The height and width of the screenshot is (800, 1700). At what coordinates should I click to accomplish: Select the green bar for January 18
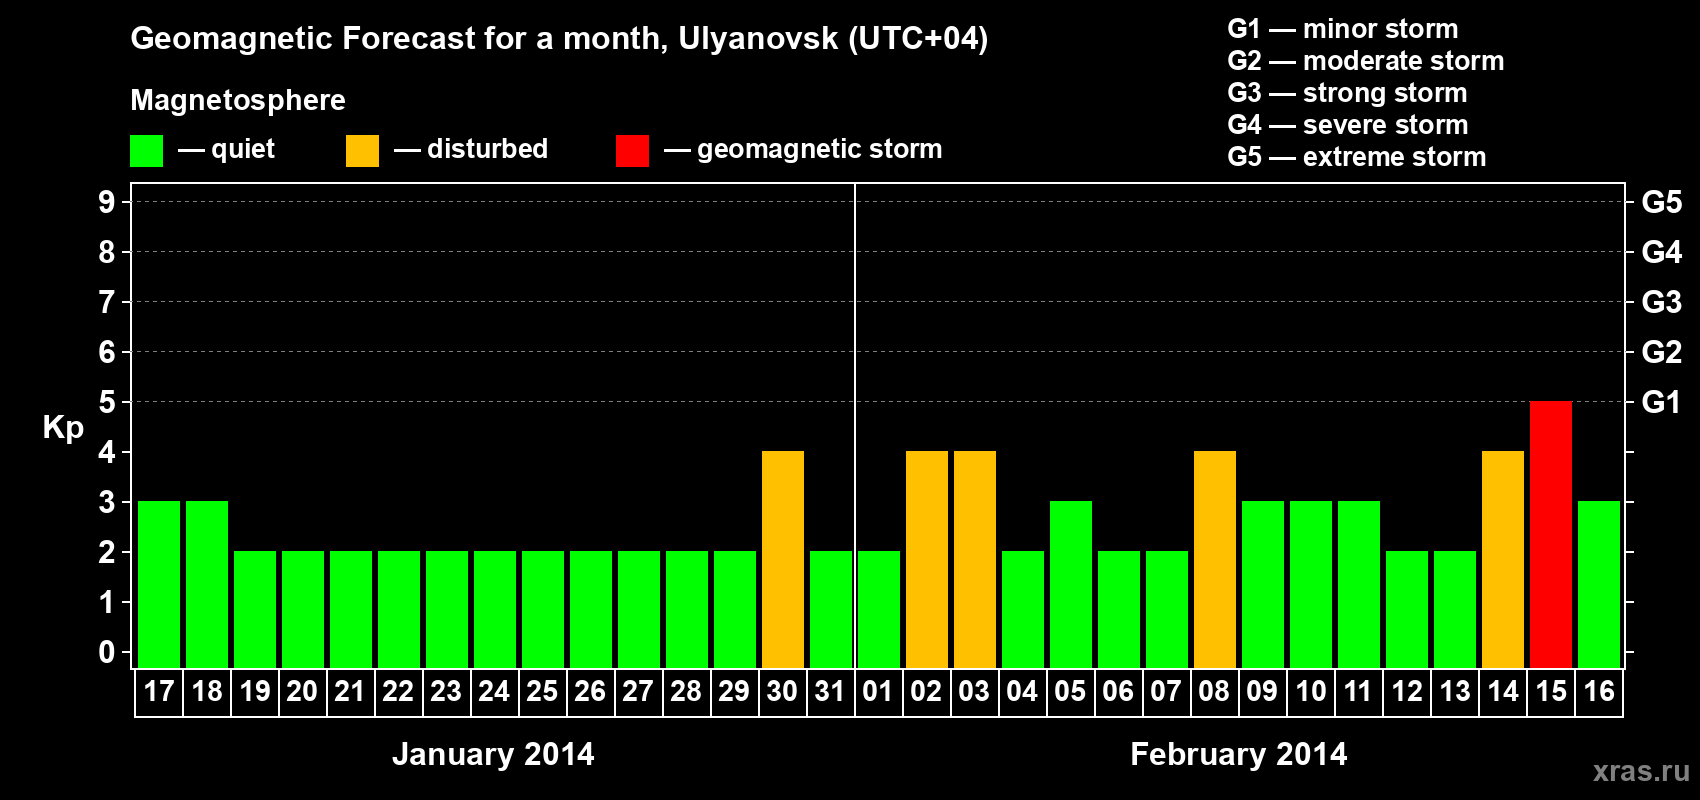tap(207, 584)
